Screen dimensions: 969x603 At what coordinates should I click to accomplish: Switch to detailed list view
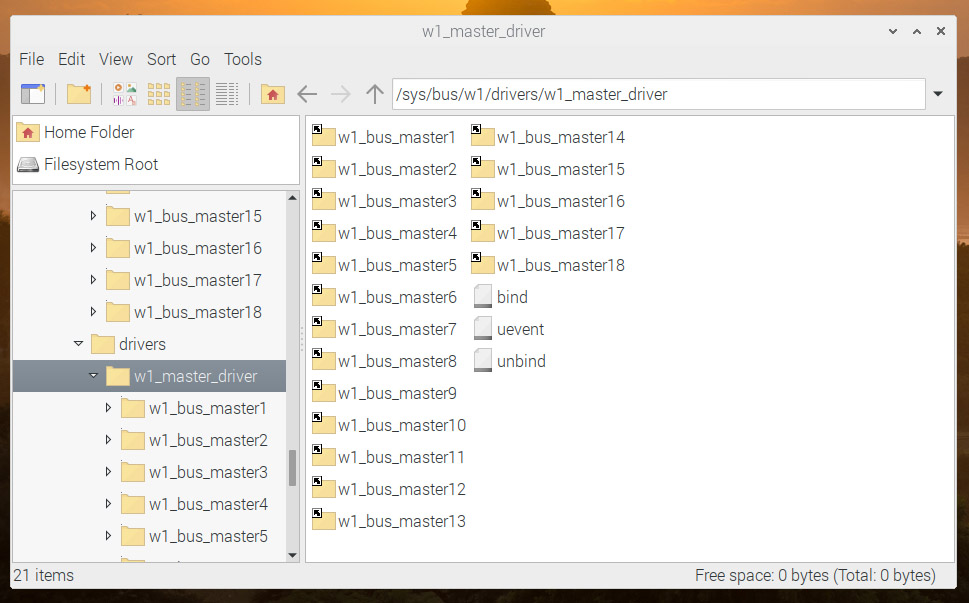click(227, 94)
